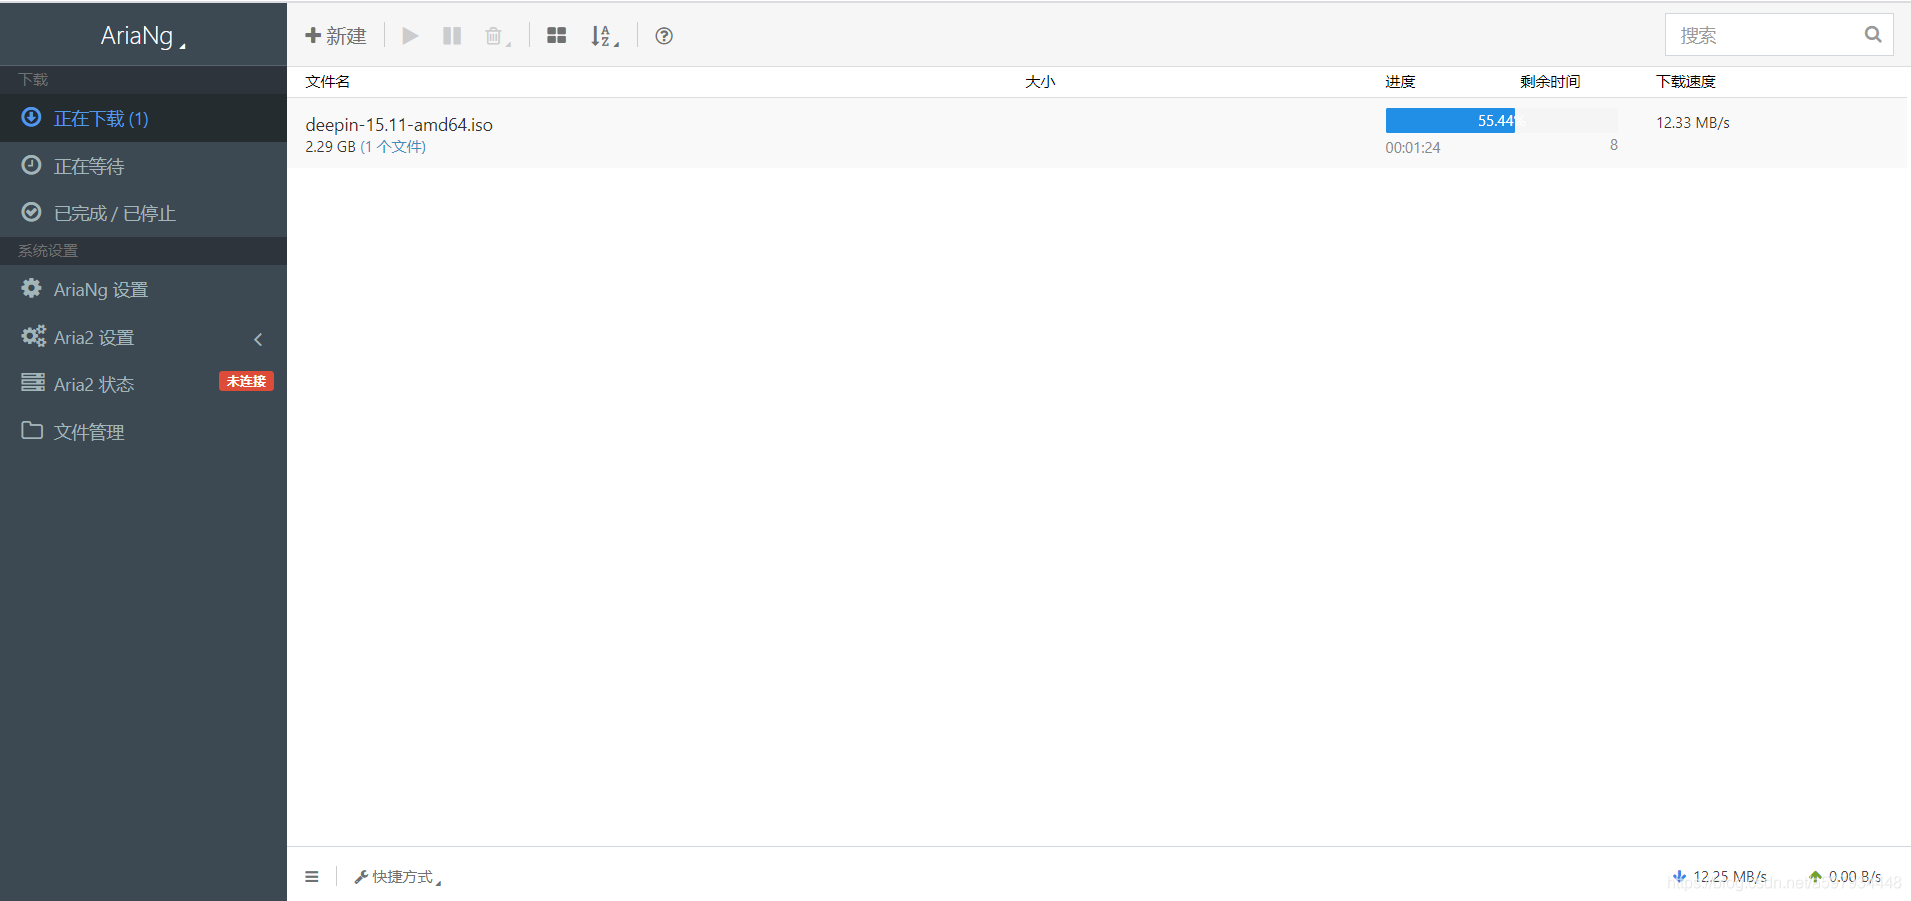
Task: Expand Aria2 设置 submenu
Action: pos(143,337)
